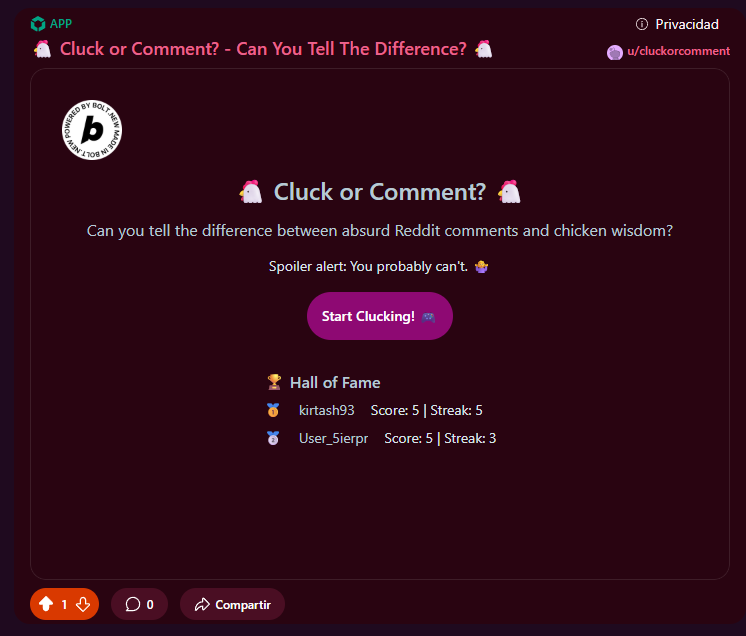746x636 pixels.
Task: Select the Privacidad label
Action: (687, 24)
